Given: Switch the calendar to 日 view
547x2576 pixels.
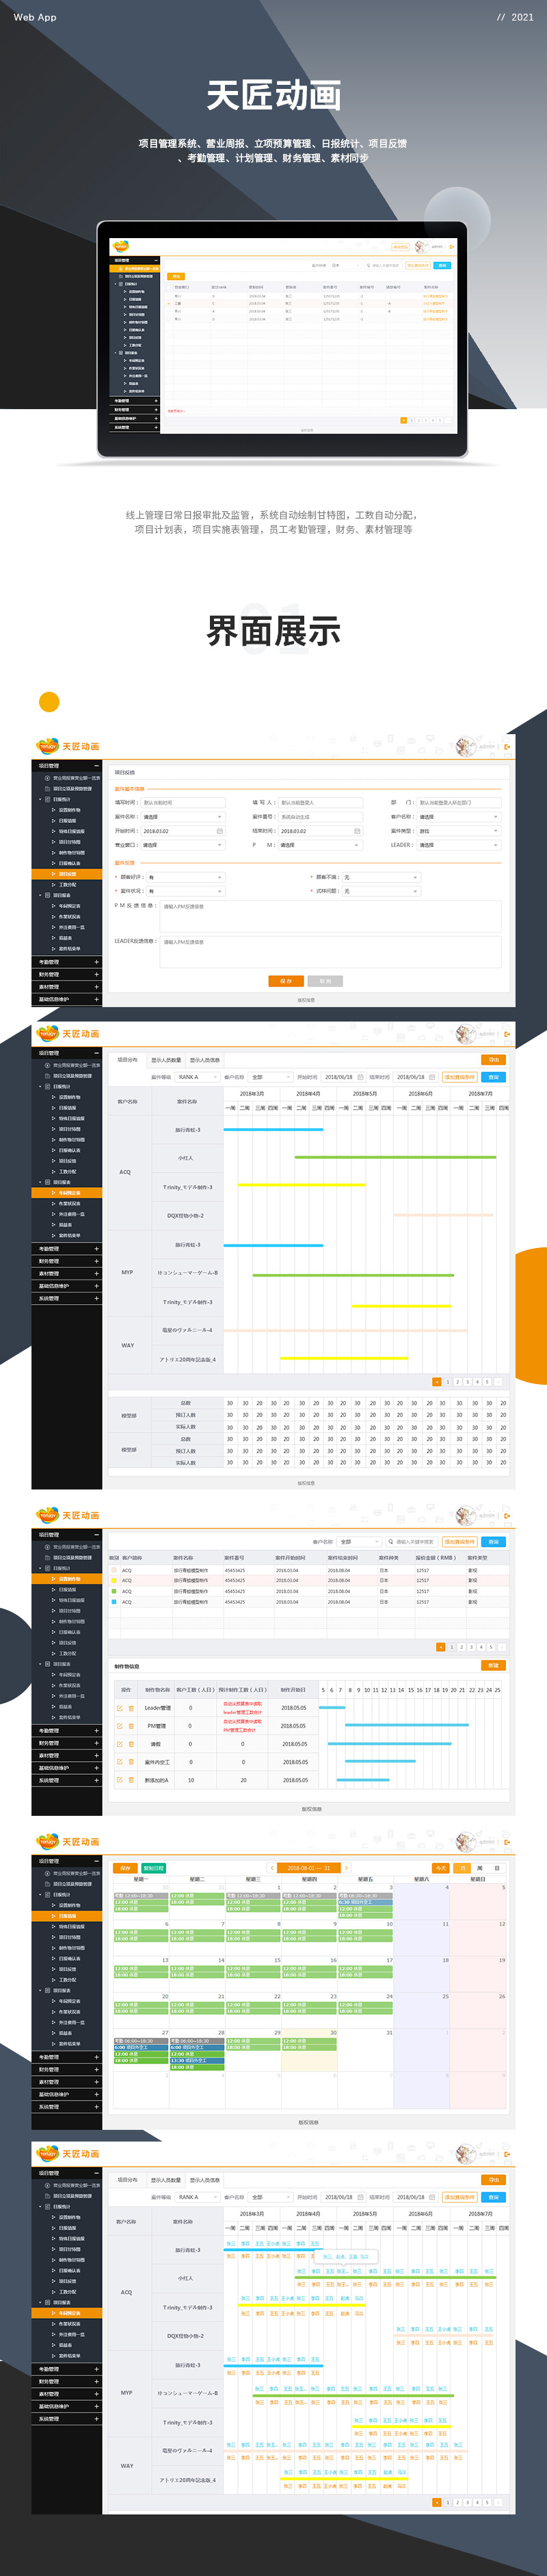Looking at the screenshot, I should coord(497,1868).
